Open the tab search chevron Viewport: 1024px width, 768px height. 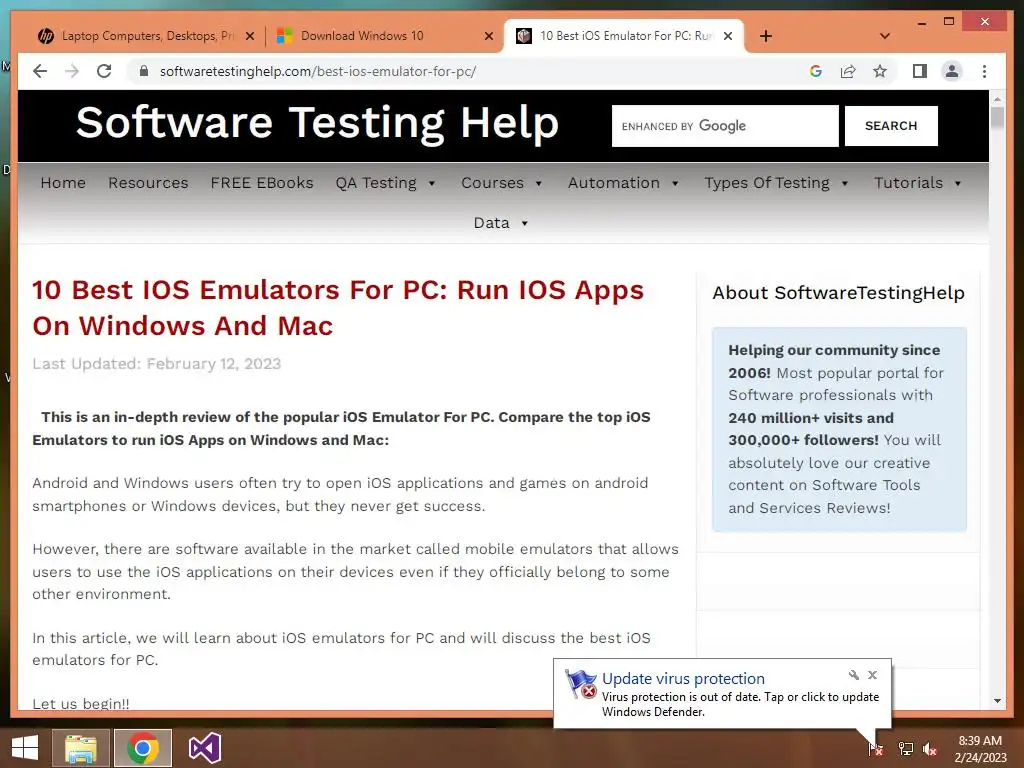(x=884, y=36)
